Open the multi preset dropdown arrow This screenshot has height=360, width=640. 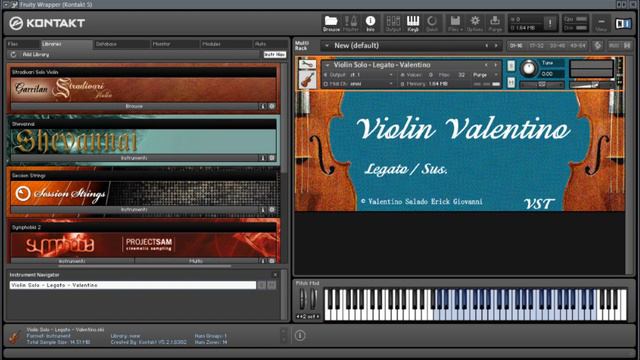(327, 46)
